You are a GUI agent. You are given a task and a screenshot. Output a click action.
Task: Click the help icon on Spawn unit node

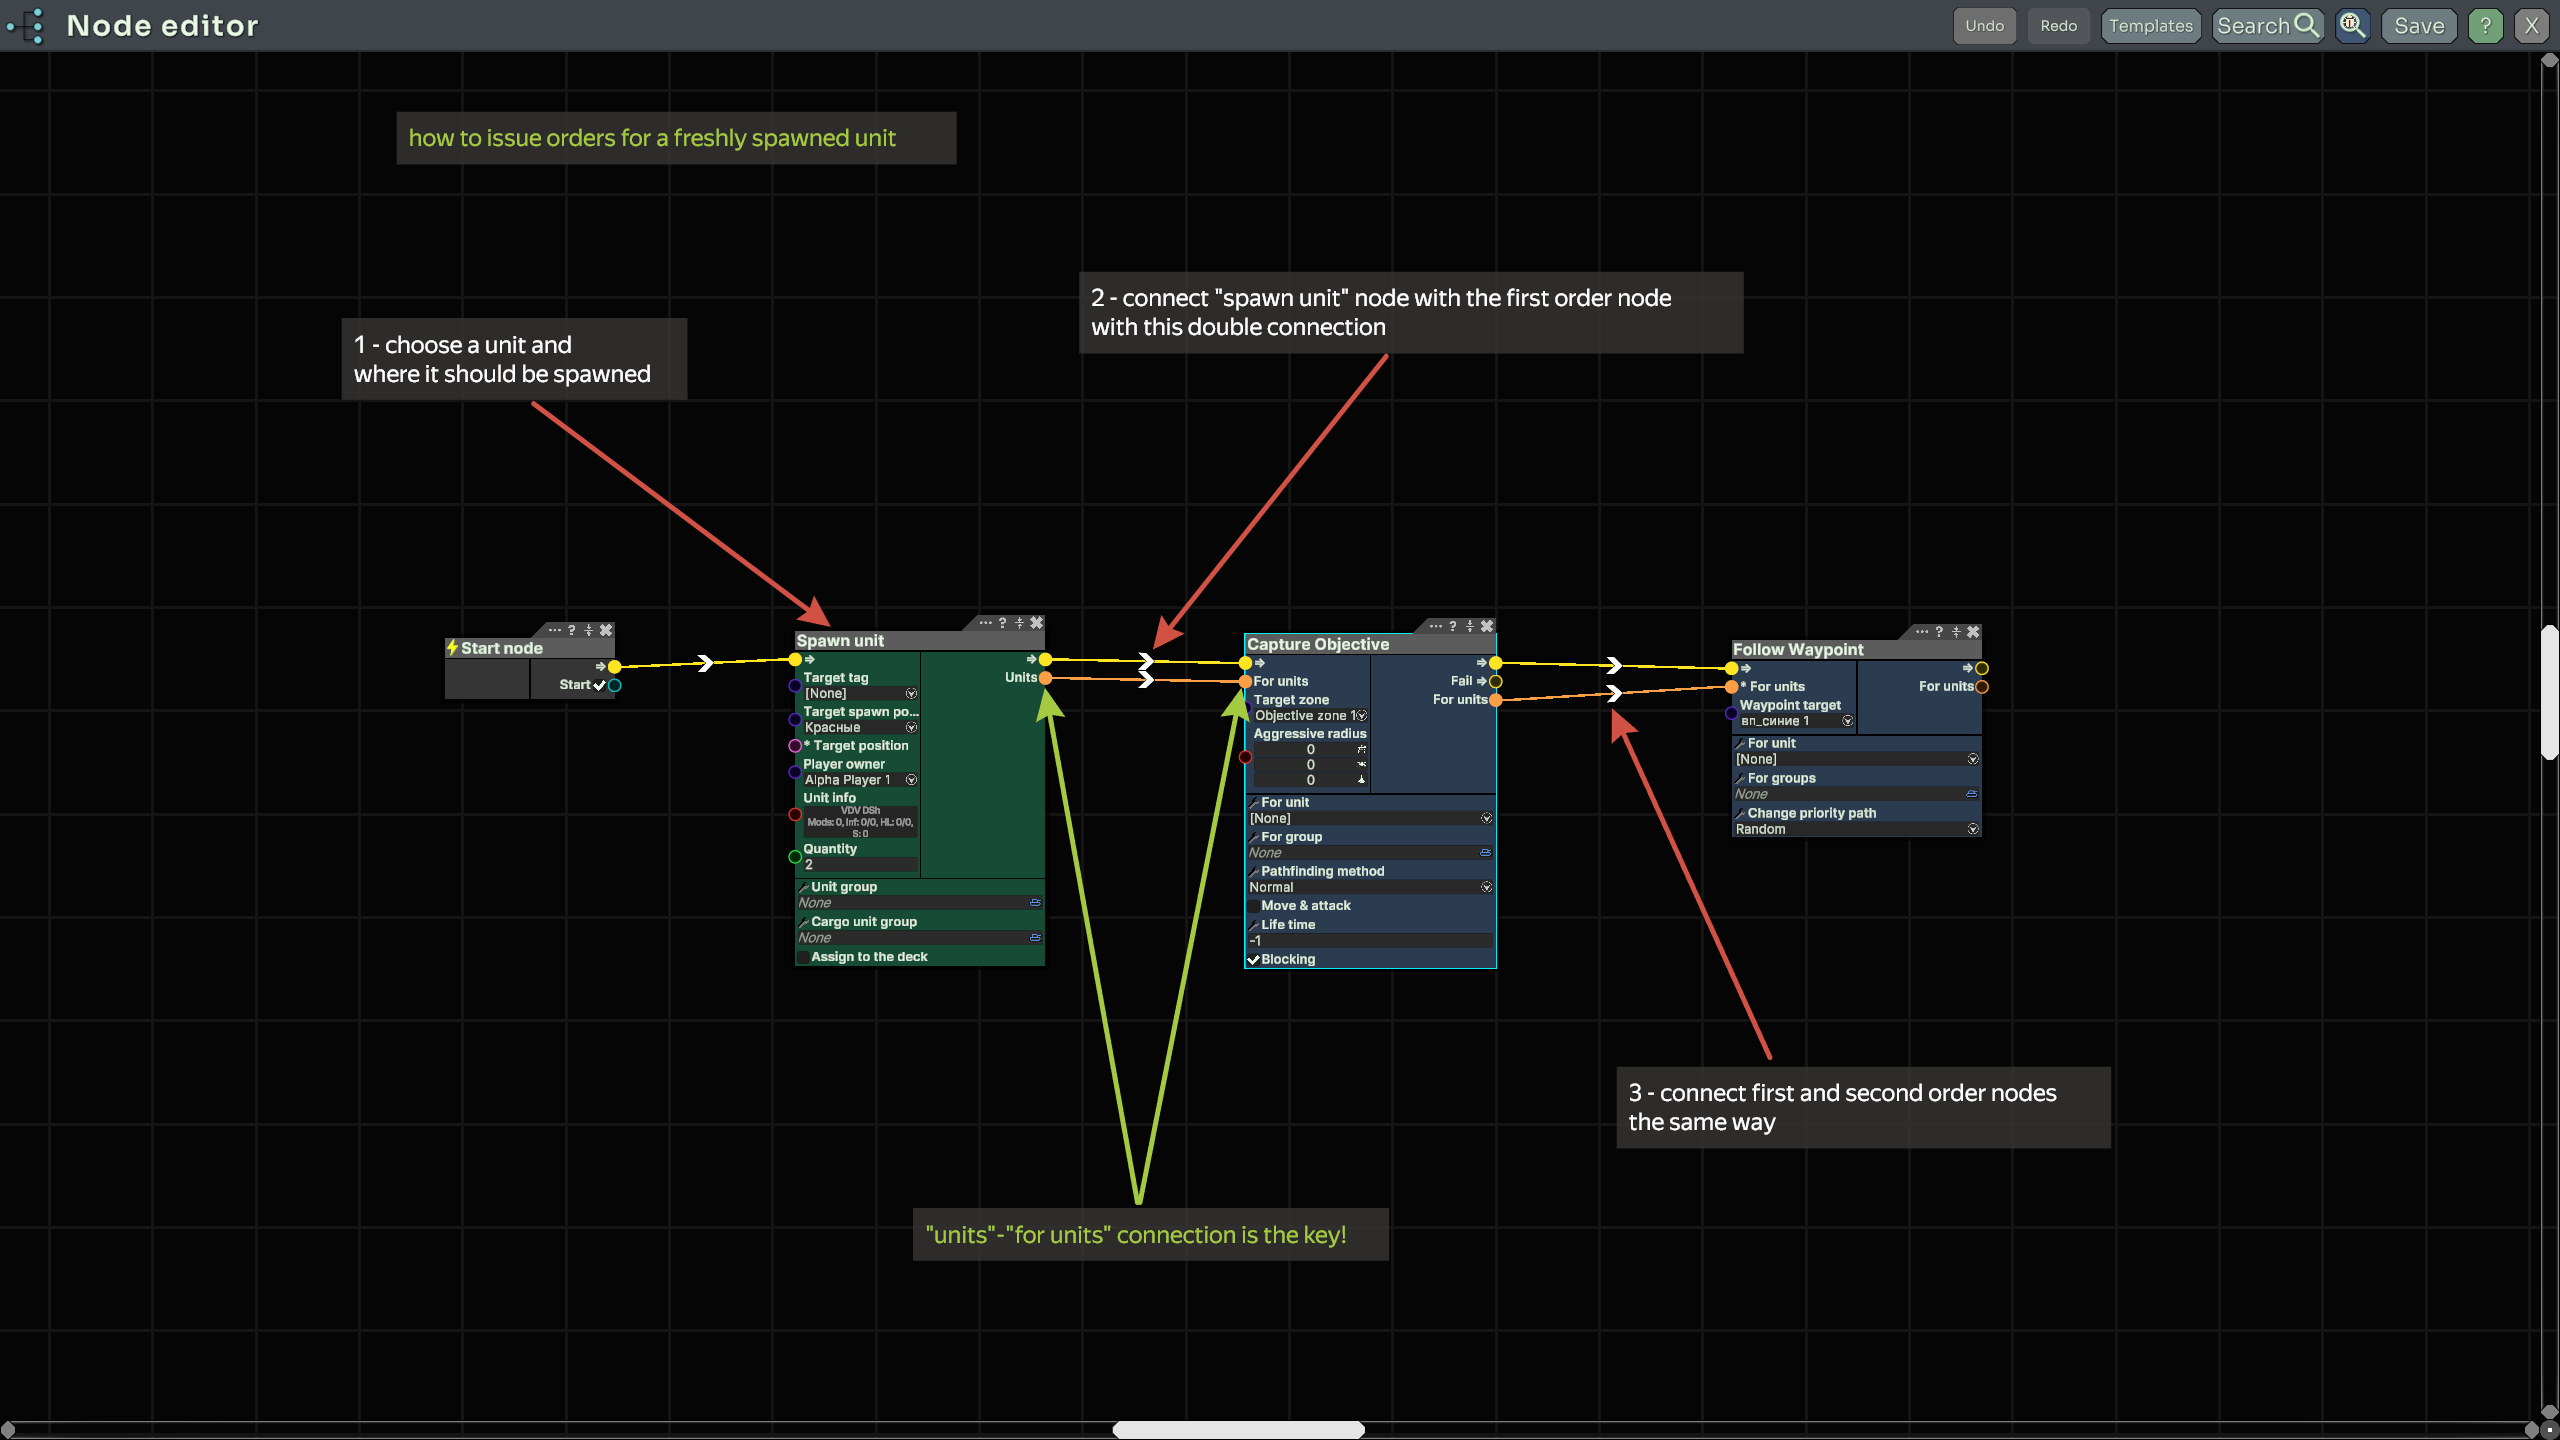pyautogui.click(x=1002, y=622)
